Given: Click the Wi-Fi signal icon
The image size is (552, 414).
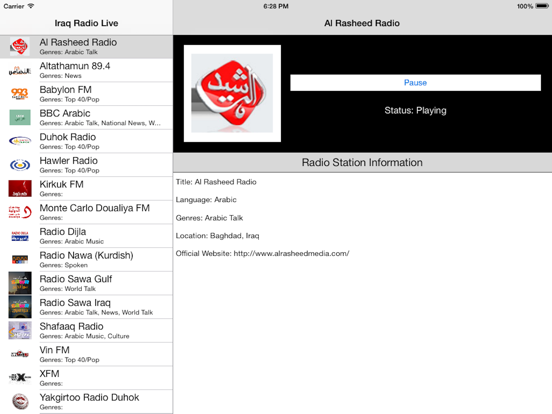Looking at the screenshot, I should 31,6.
